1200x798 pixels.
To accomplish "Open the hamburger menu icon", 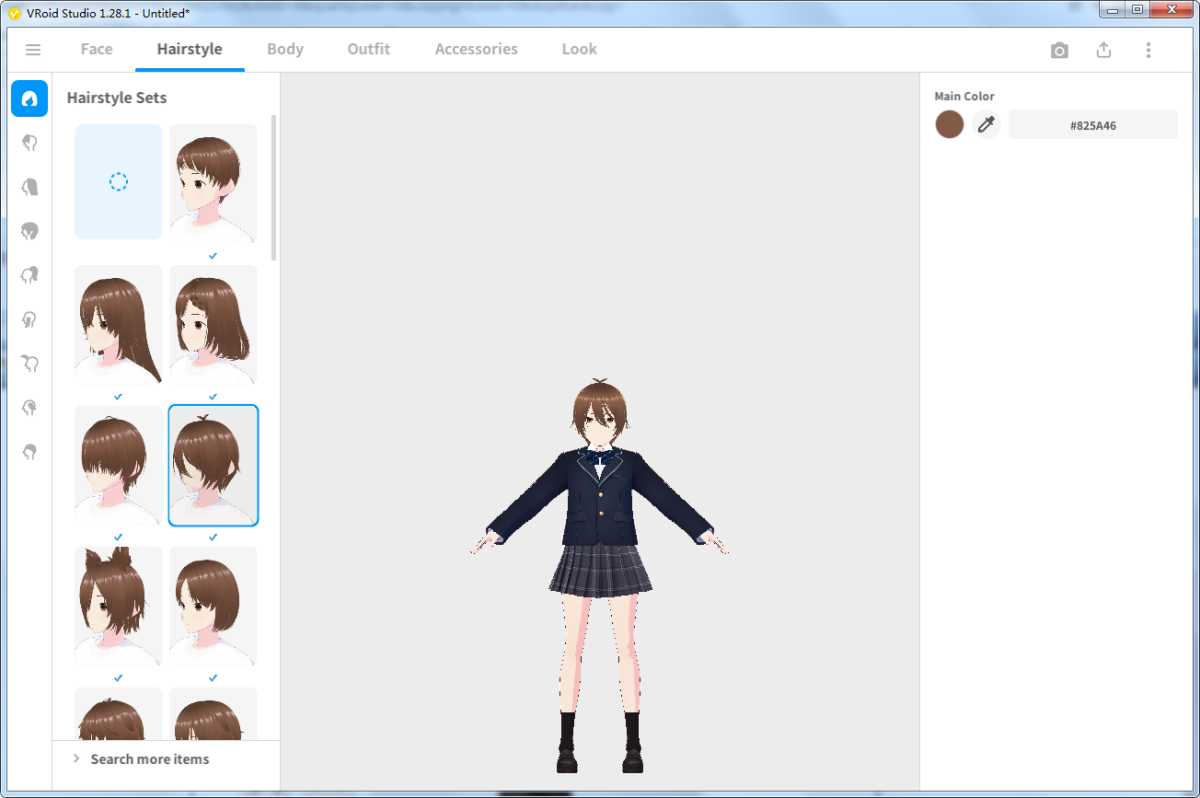I will [x=33, y=48].
